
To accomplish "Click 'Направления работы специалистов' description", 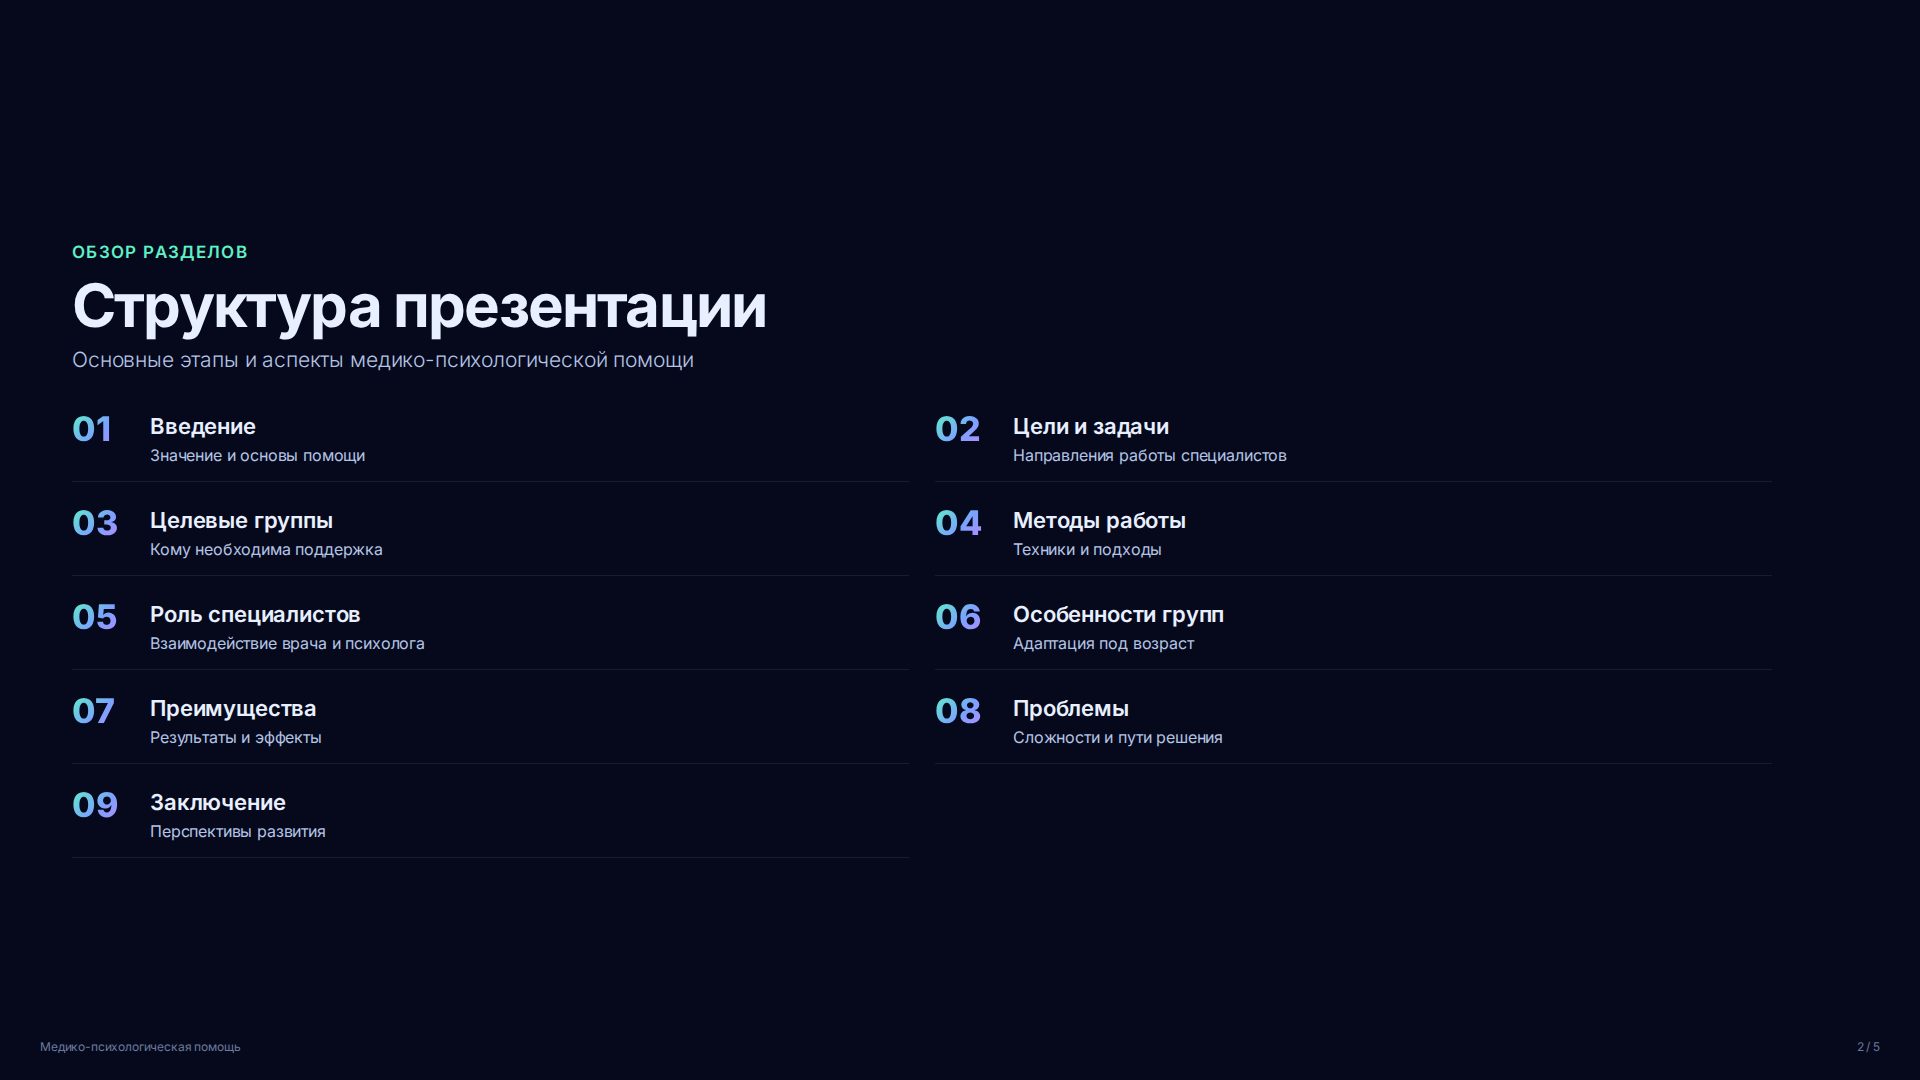I will [1150, 456].
